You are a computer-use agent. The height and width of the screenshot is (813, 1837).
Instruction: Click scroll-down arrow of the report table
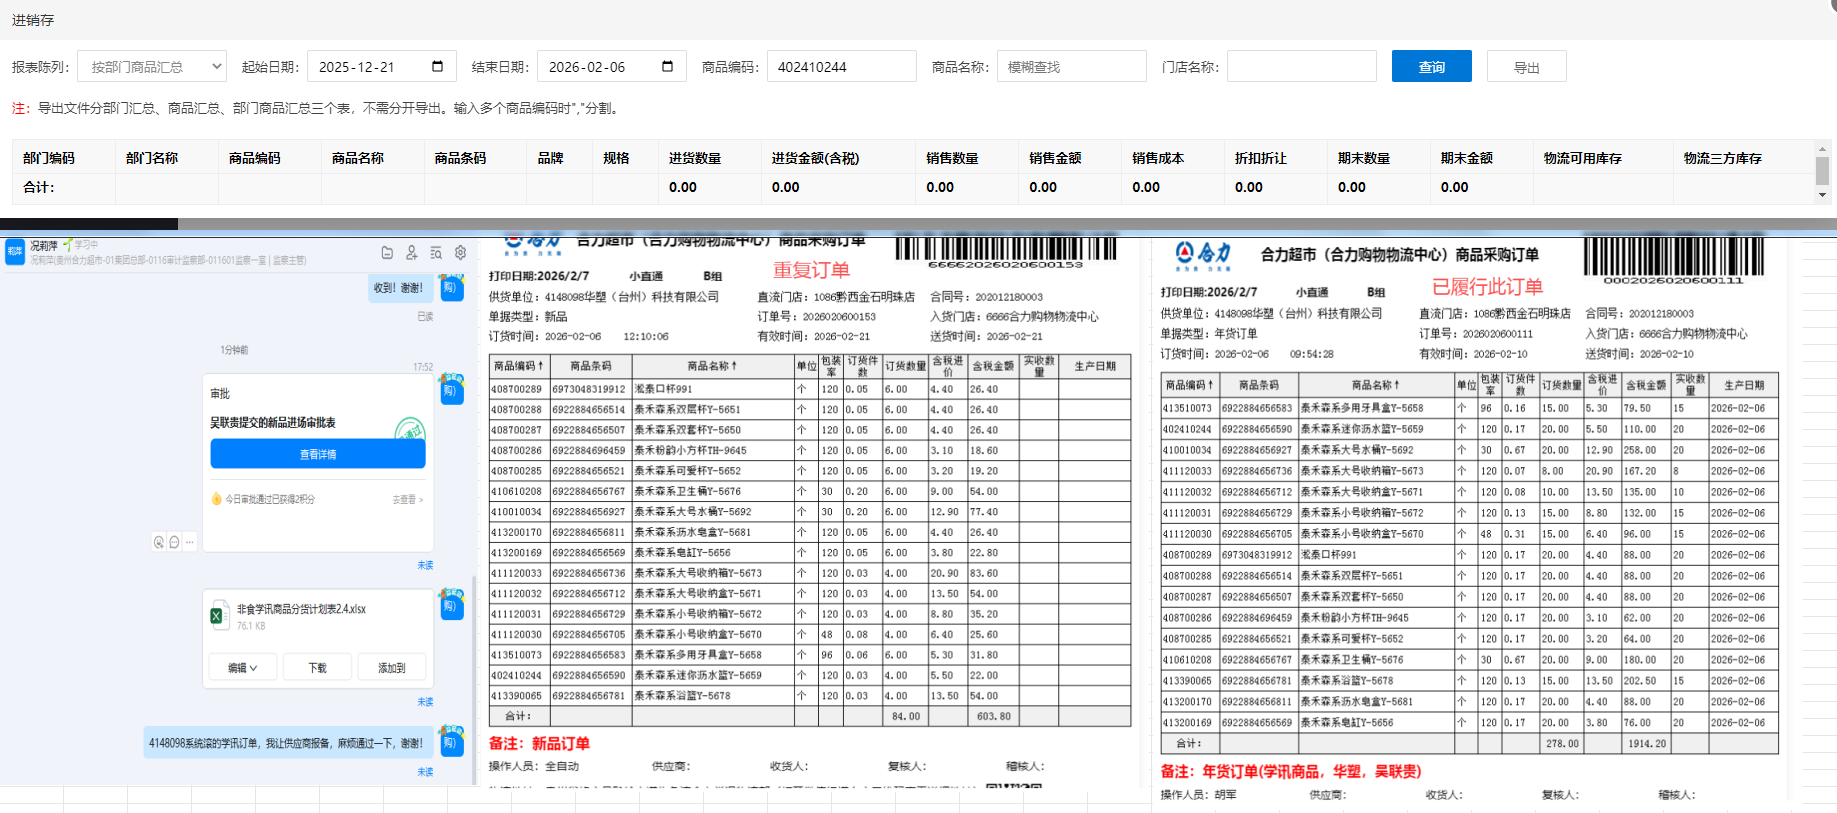click(x=1822, y=195)
